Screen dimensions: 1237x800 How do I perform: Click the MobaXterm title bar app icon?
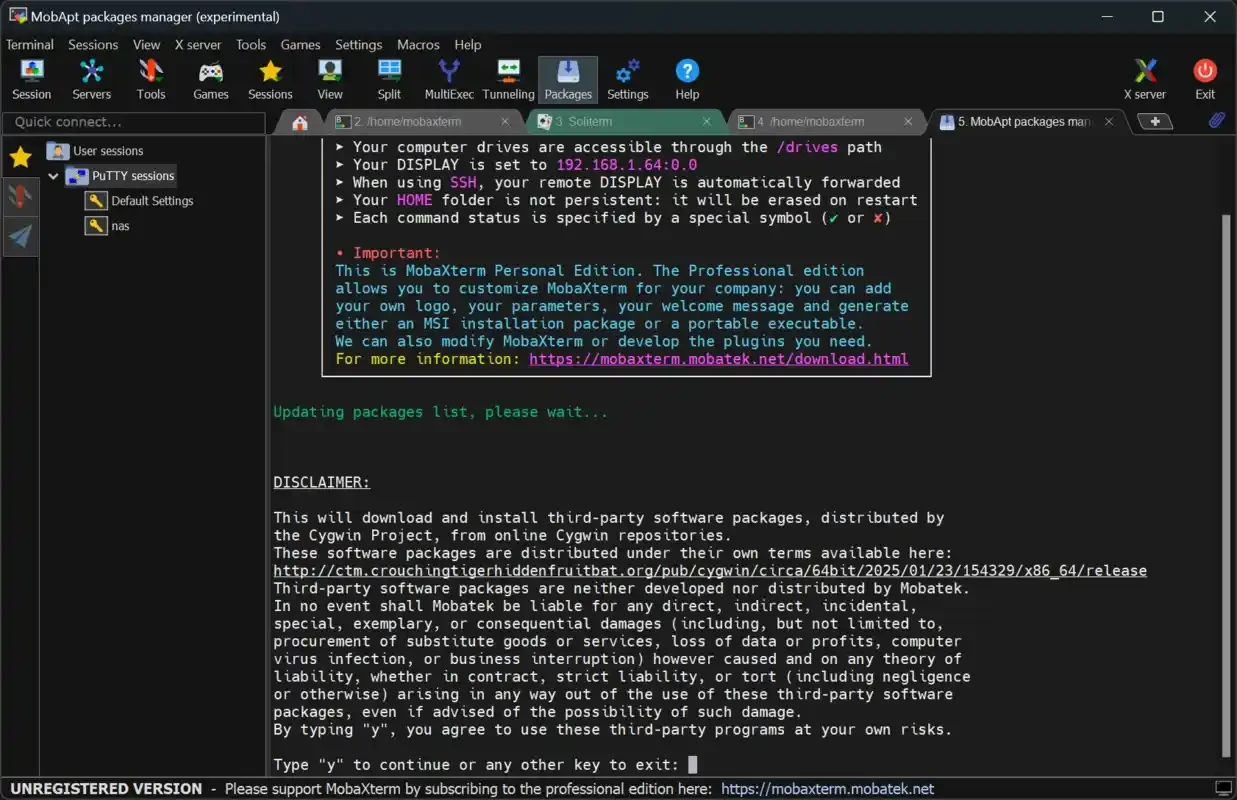pos(17,16)
